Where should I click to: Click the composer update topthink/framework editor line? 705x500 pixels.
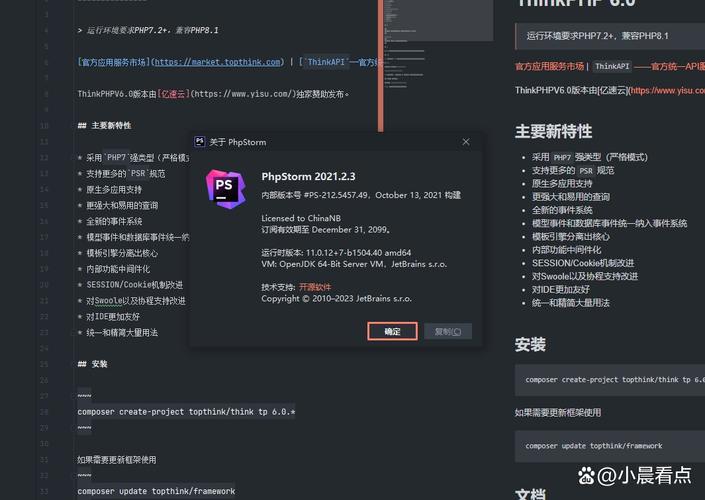156,491
